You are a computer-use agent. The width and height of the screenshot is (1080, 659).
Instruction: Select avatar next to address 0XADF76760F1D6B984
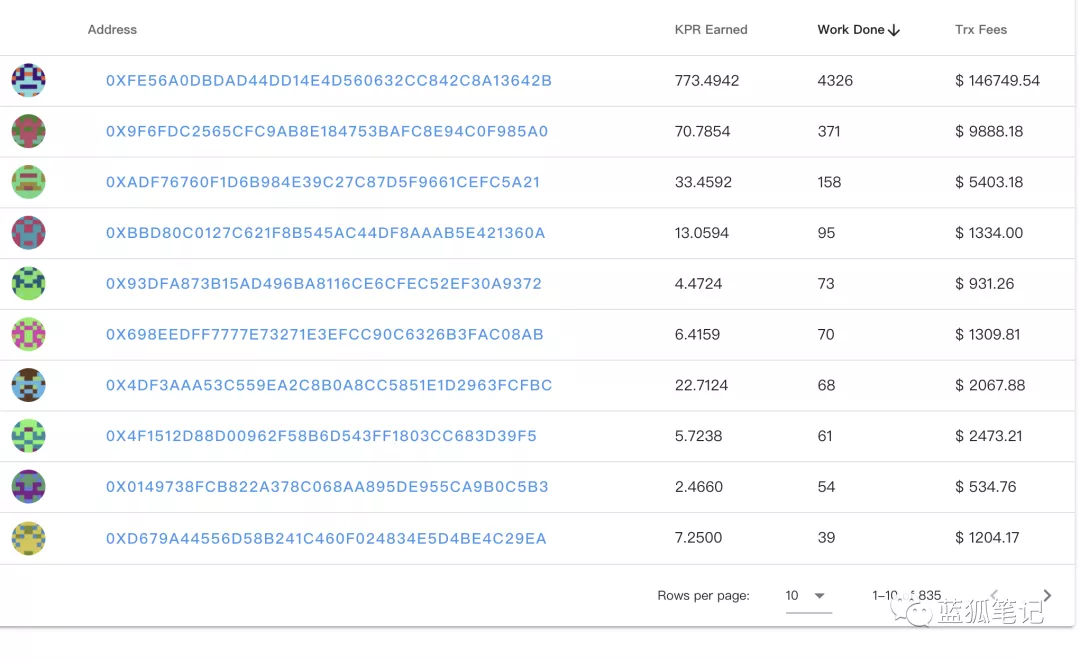click(x=29, y=182)
